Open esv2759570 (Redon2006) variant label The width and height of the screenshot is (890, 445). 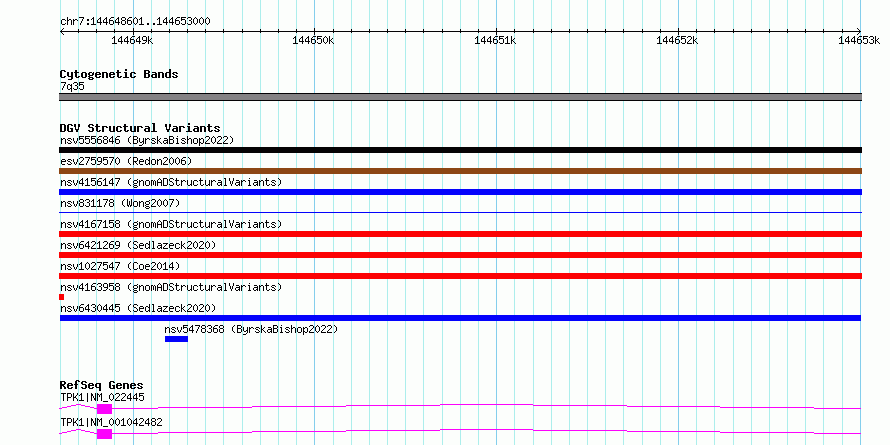(x=126, y=161)
